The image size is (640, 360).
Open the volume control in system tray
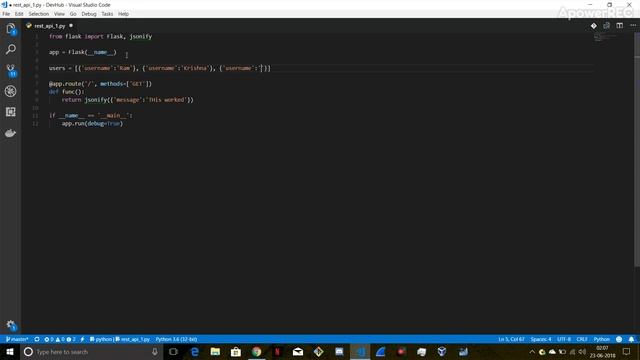coord(583,352)
